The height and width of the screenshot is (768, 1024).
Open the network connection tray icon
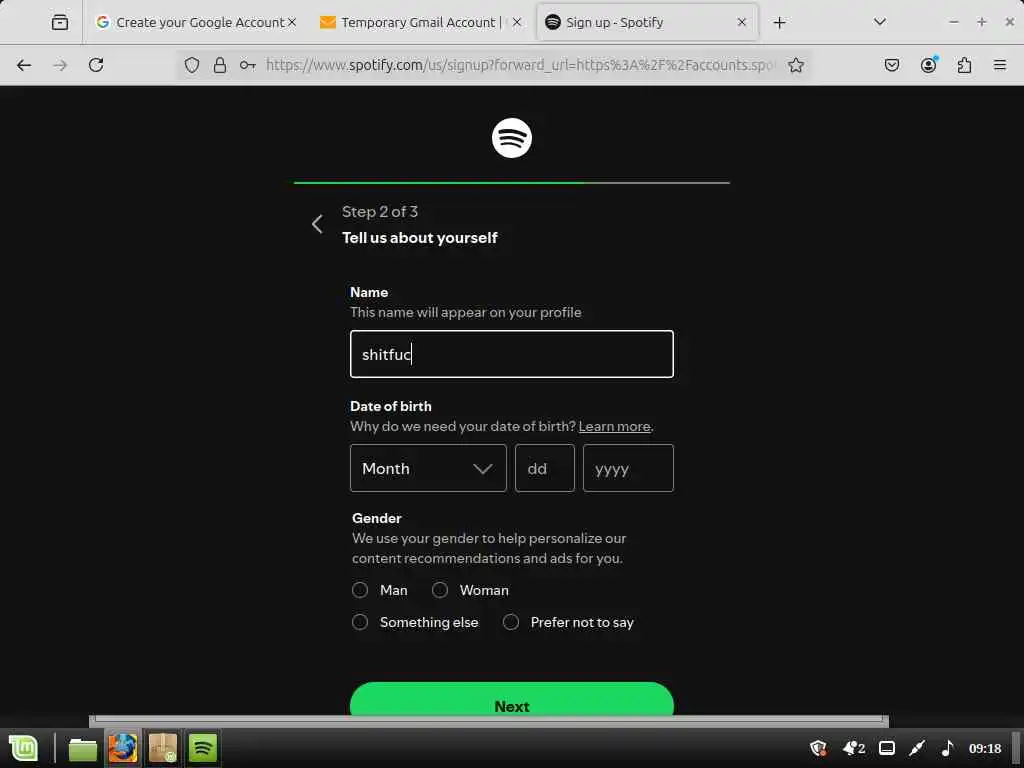point(917,748)
